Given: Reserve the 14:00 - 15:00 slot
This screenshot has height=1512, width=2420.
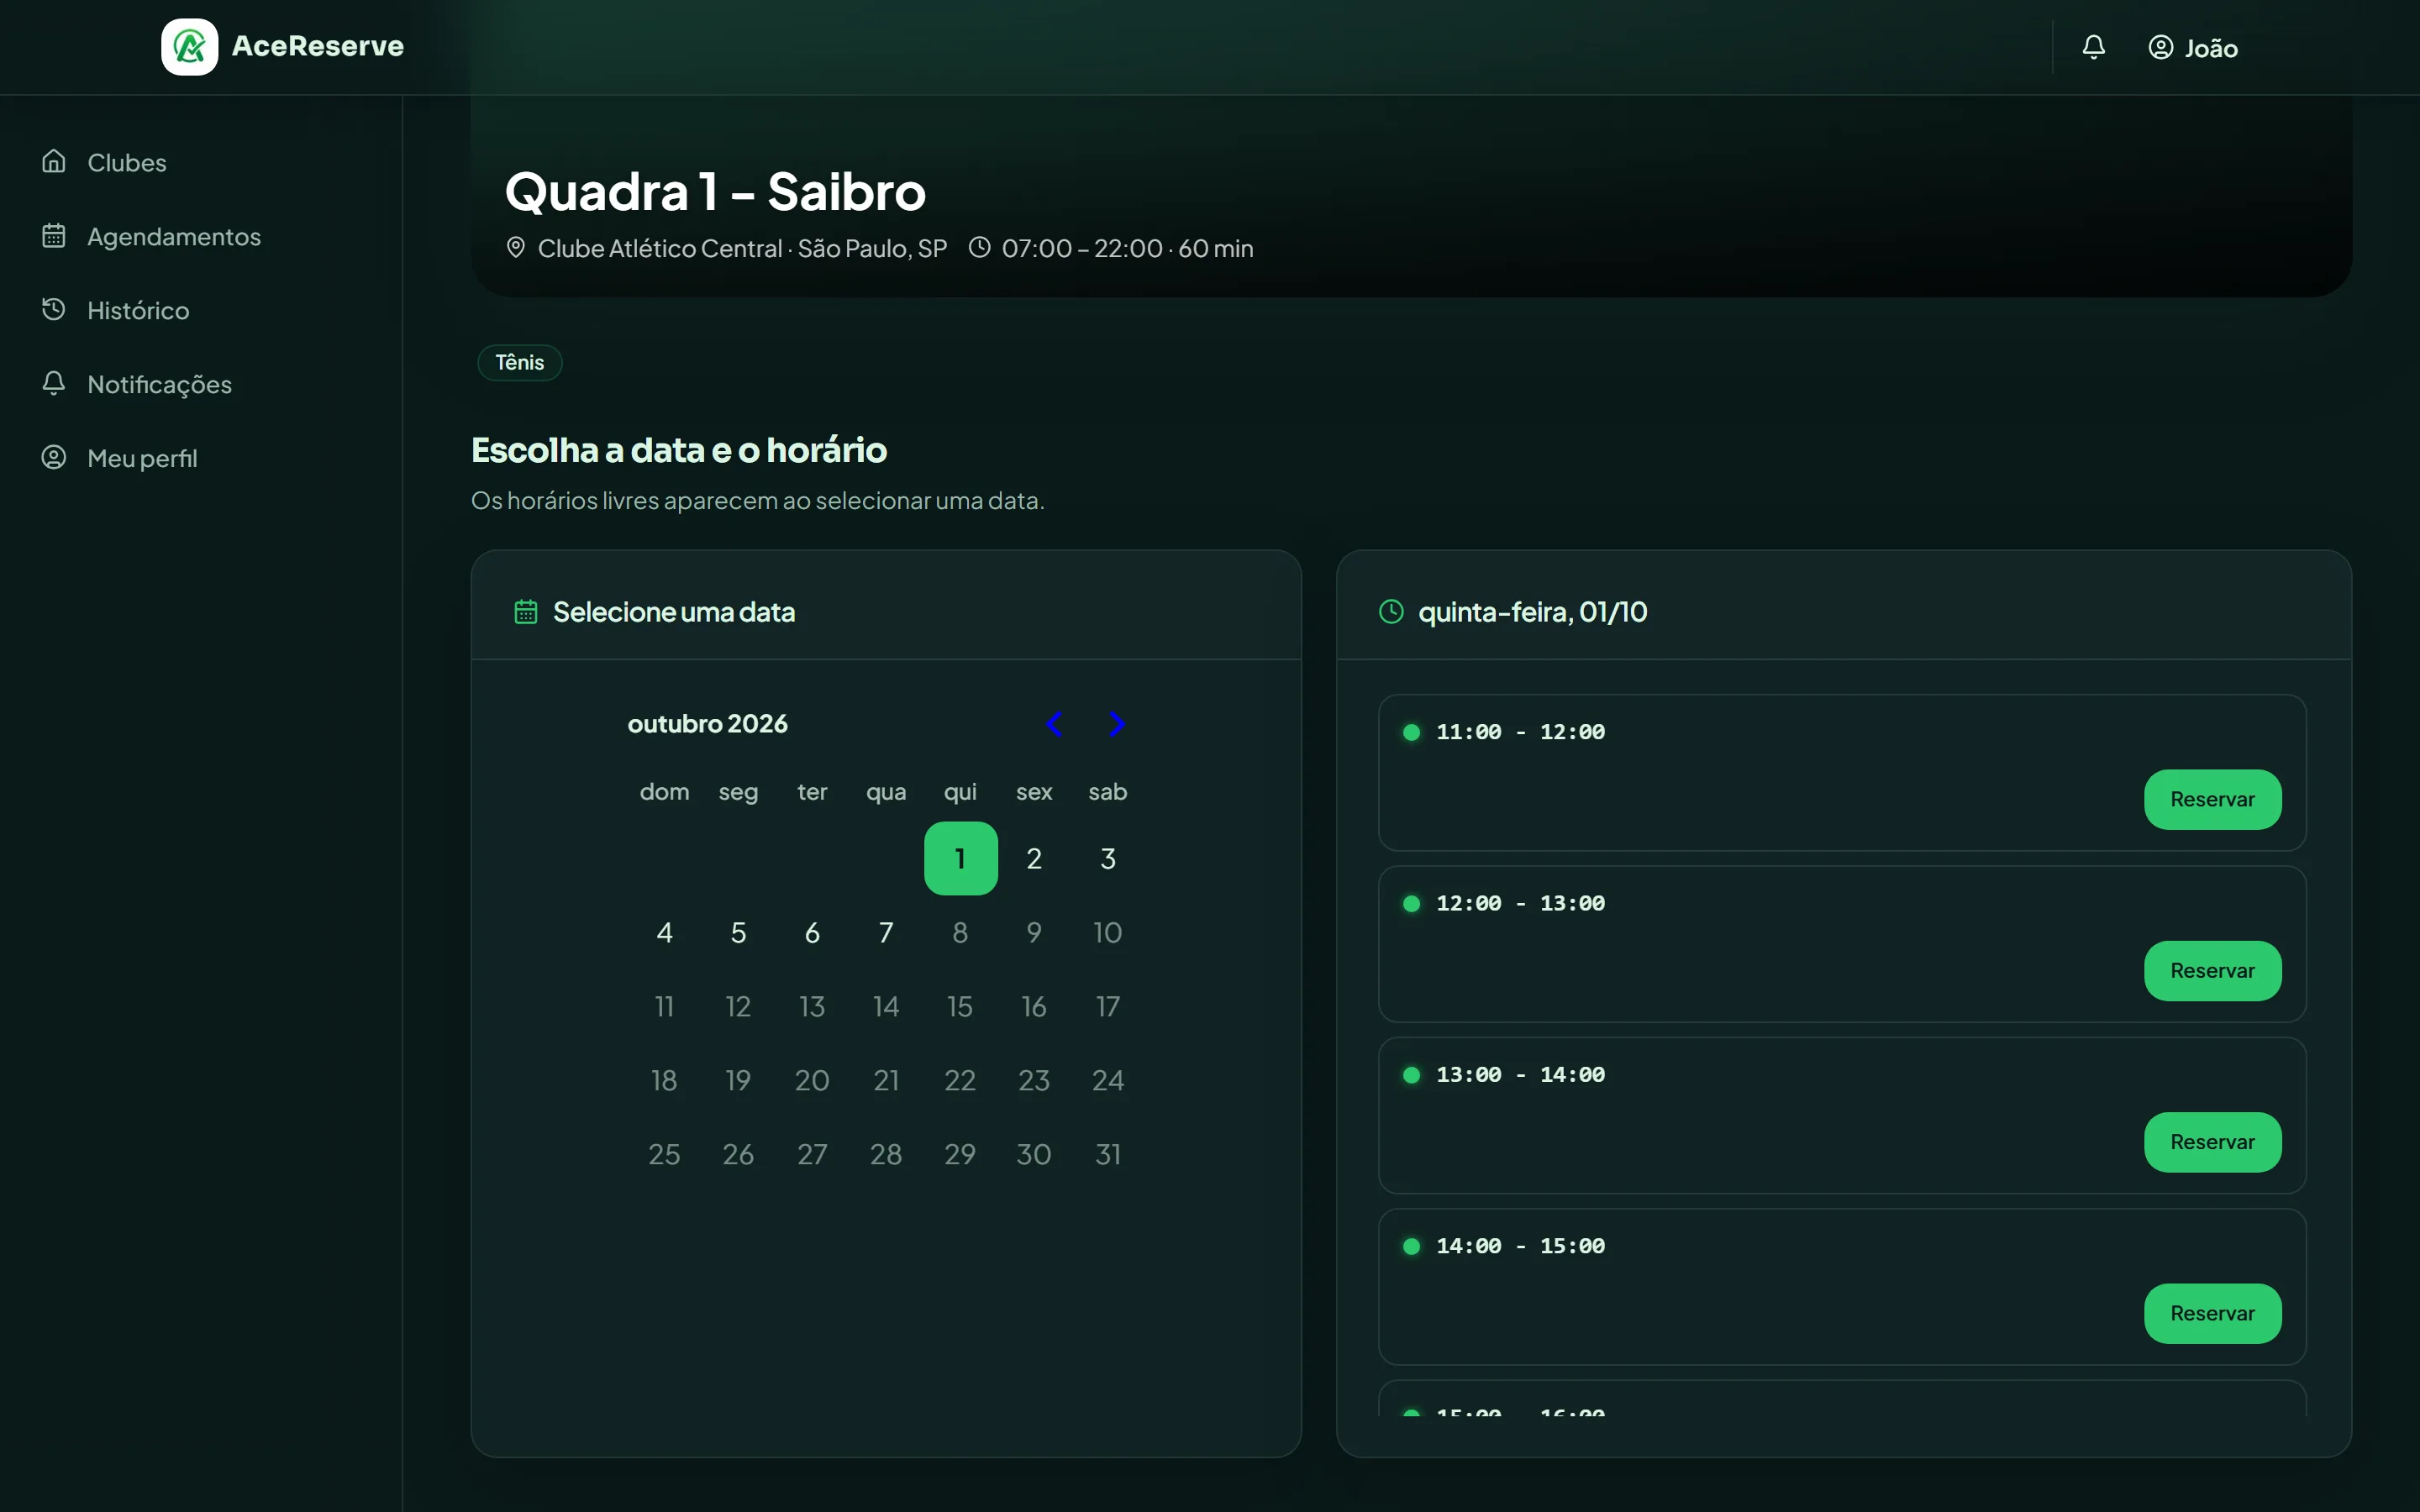Looking at the screenshot, I should click(2212, 1313).
